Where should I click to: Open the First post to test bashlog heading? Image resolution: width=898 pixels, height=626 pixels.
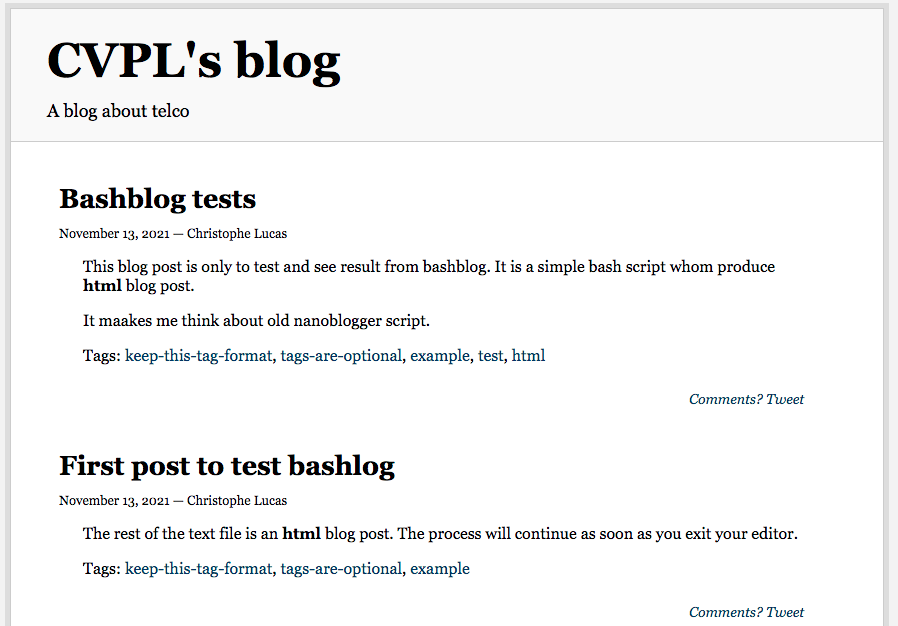point(227,466)
